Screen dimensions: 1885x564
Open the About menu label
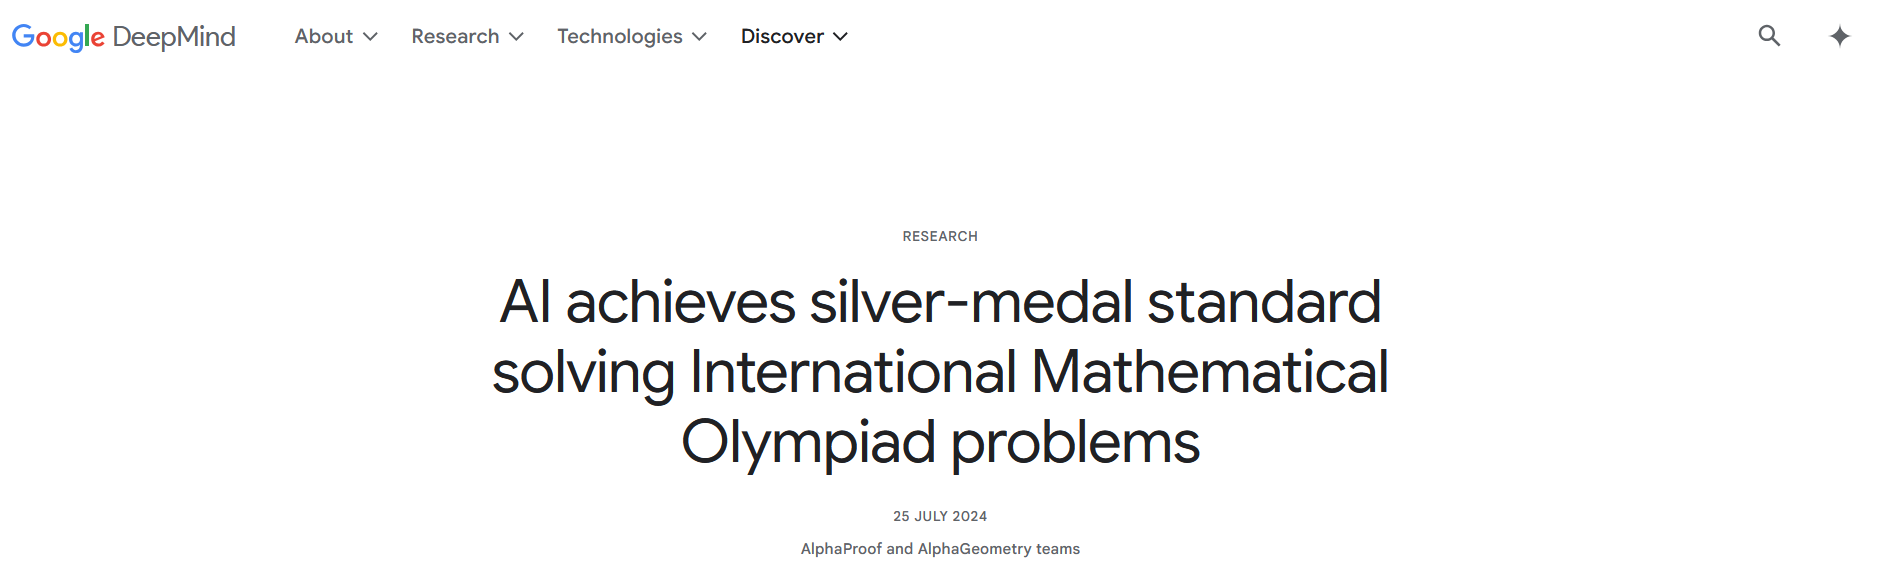324,36
